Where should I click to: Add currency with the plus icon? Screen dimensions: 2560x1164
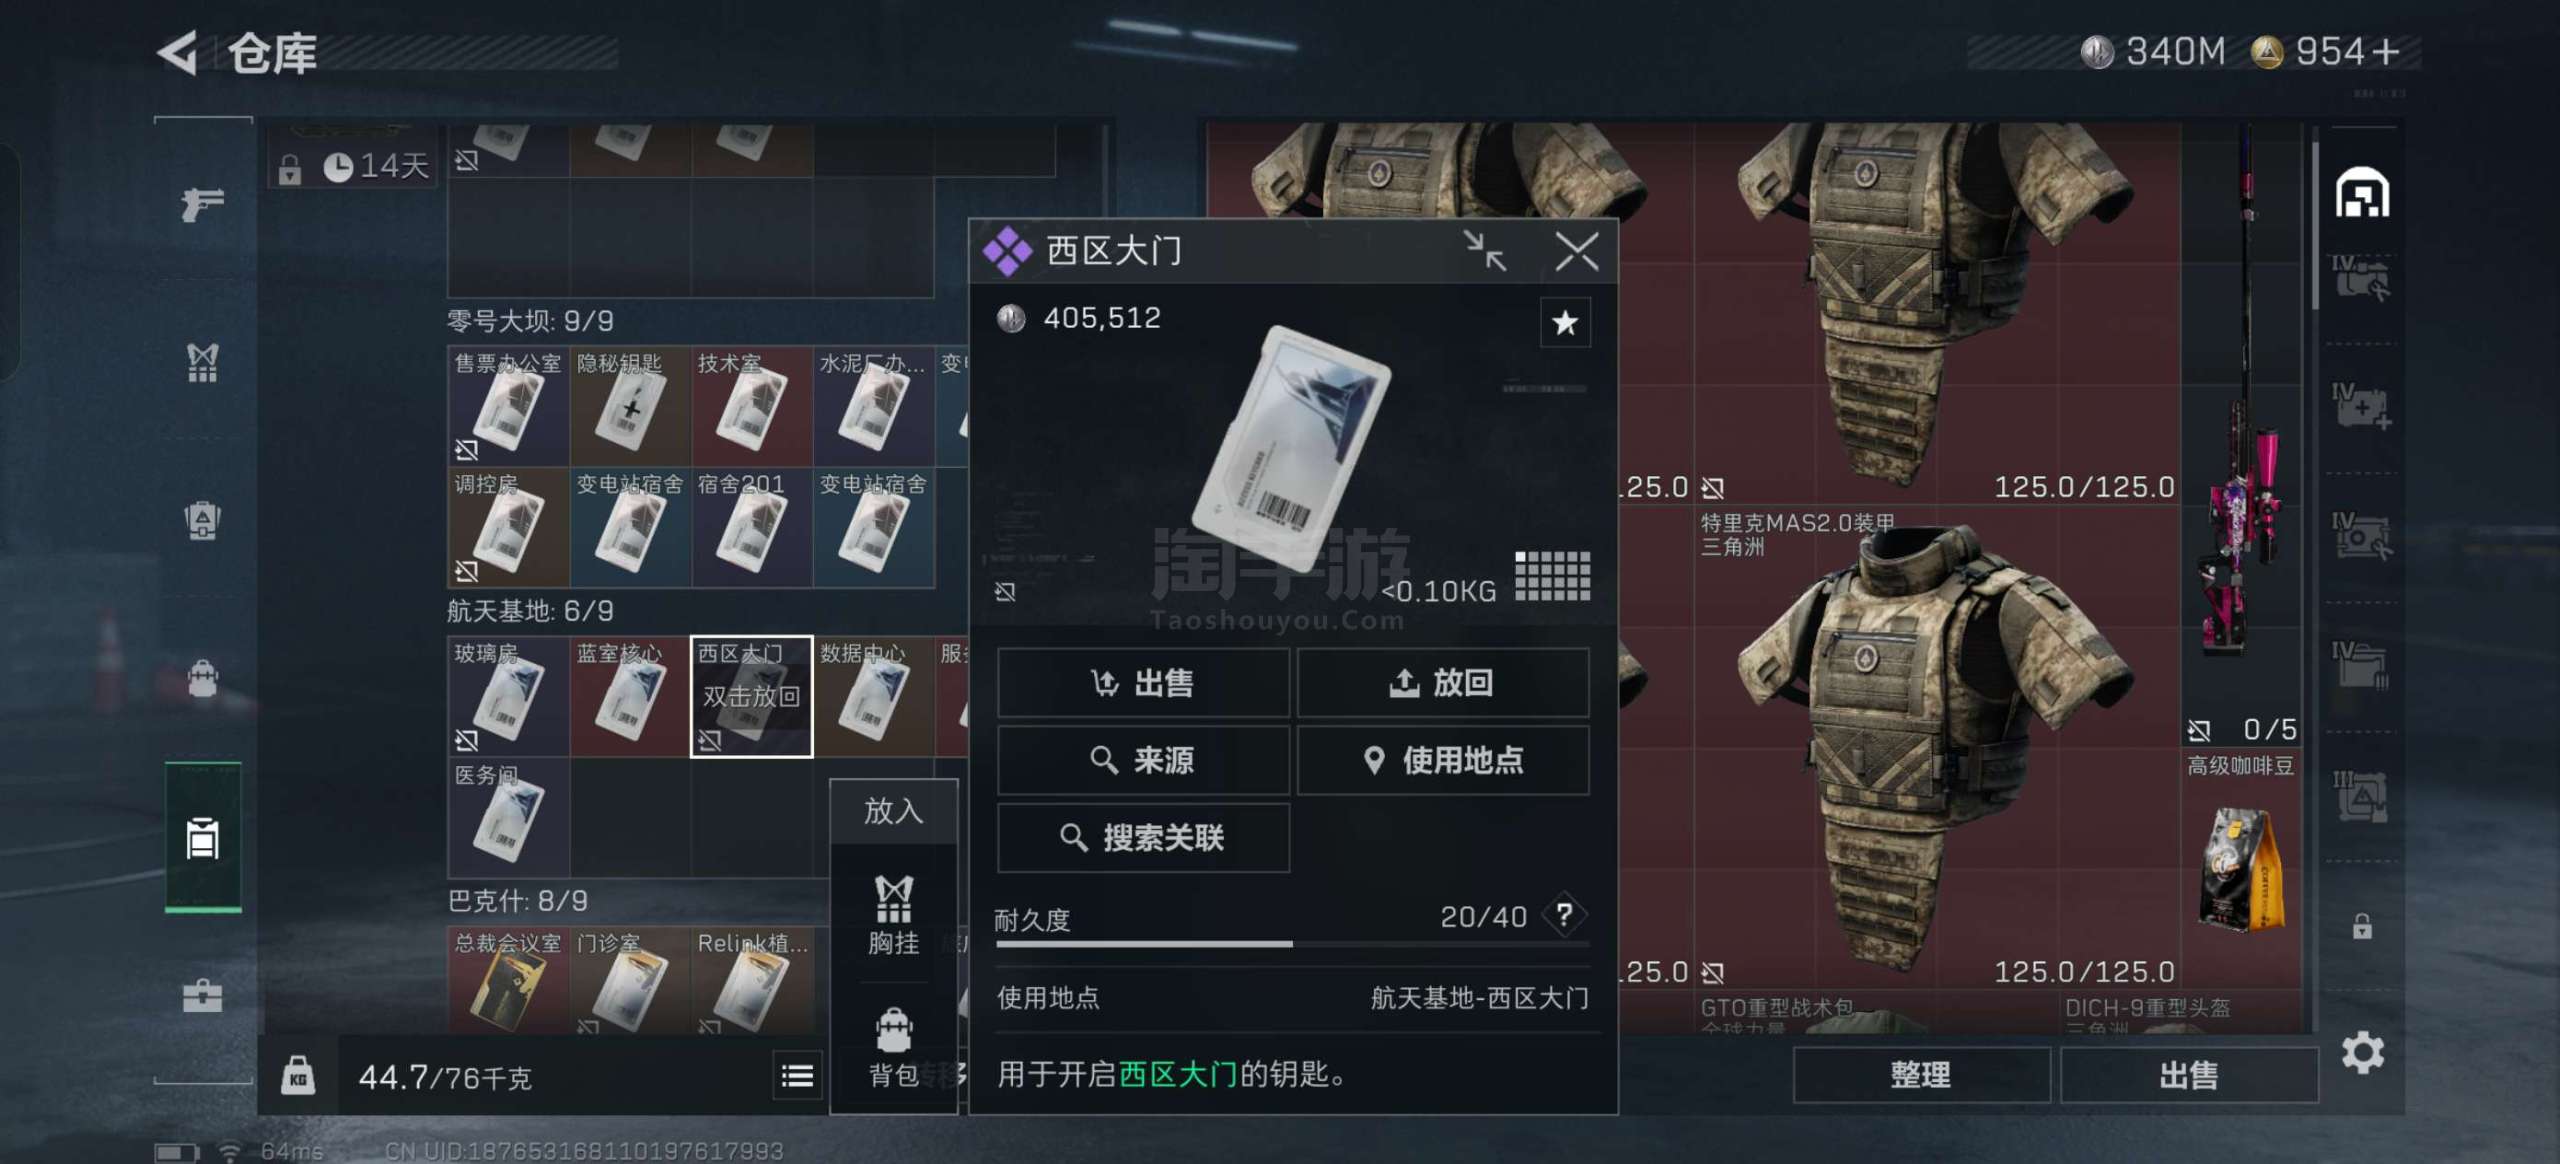[x=2385, y=52]
